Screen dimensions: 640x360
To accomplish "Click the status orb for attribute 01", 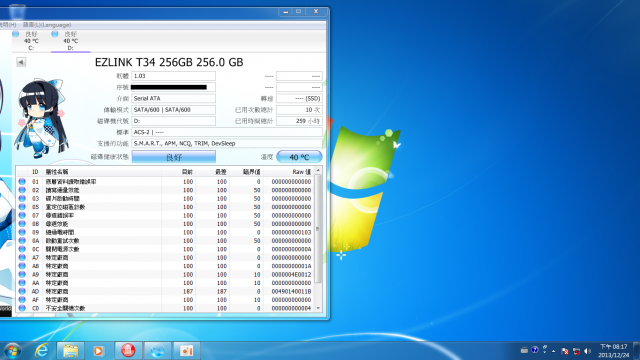I will (22, 182).
